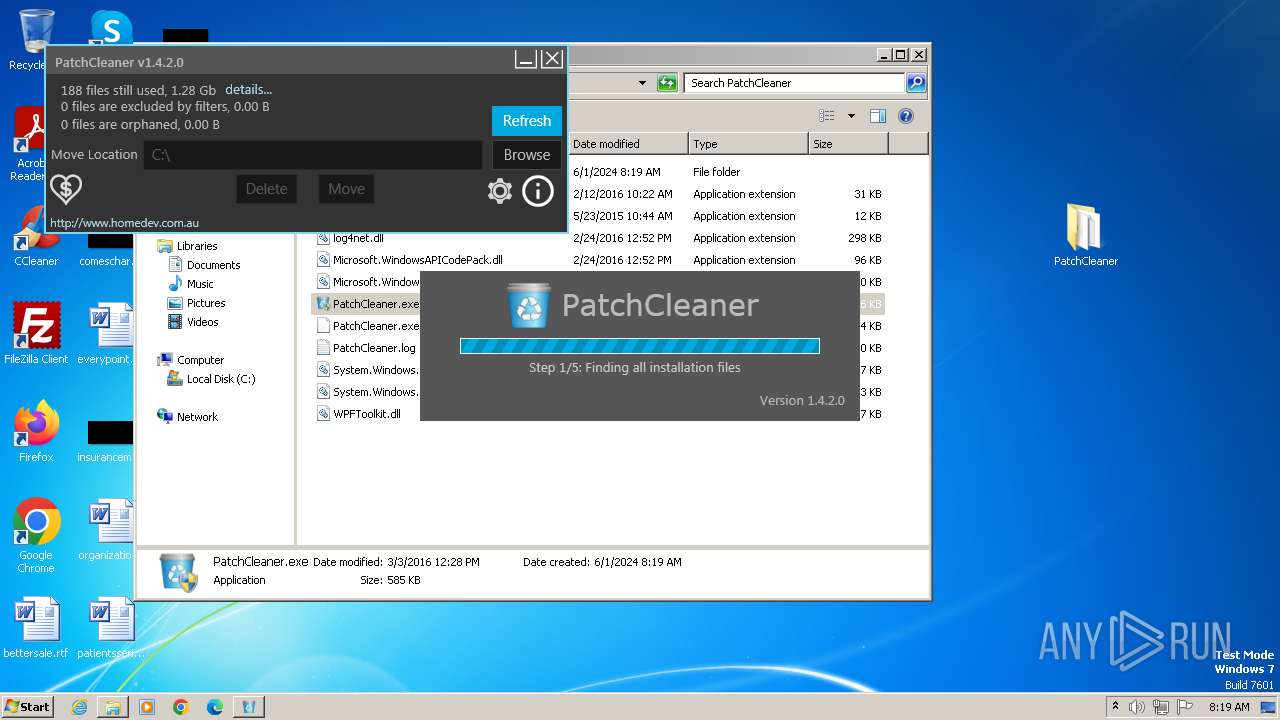Open the details... link

point(248,89)
